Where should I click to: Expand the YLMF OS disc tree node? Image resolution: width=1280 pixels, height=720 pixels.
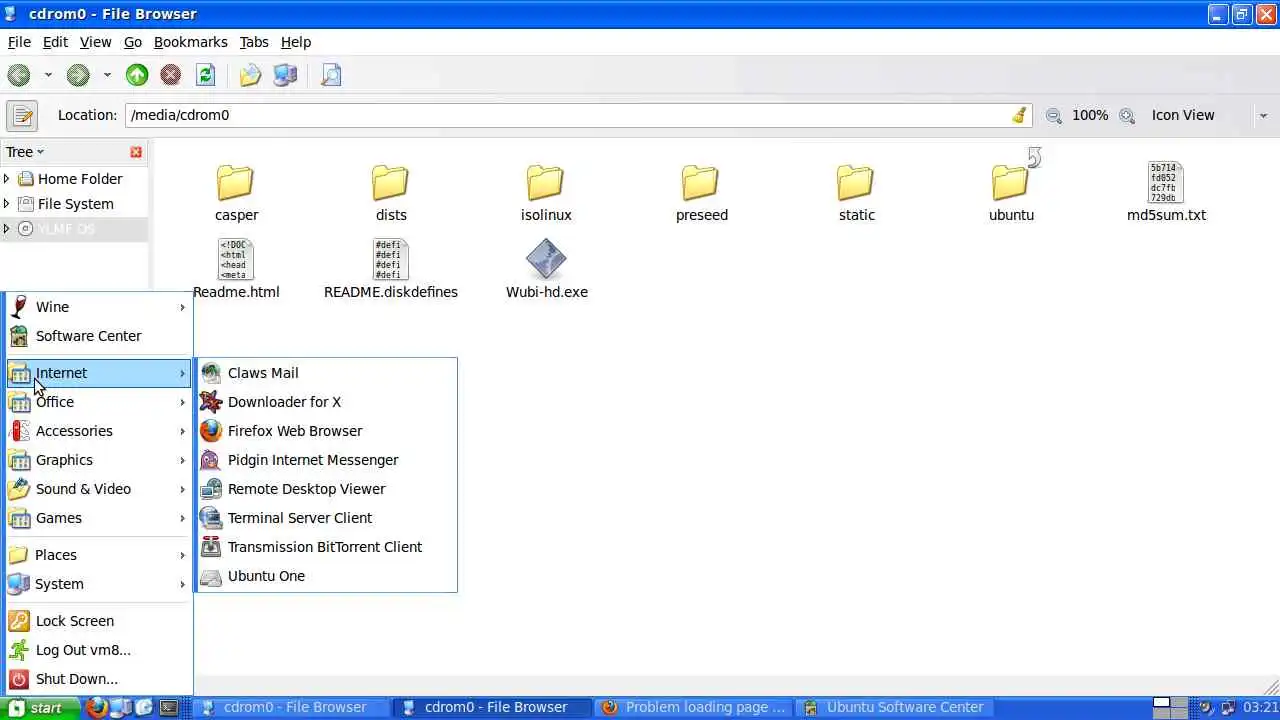pyautogui.click(x=7, y=229)
